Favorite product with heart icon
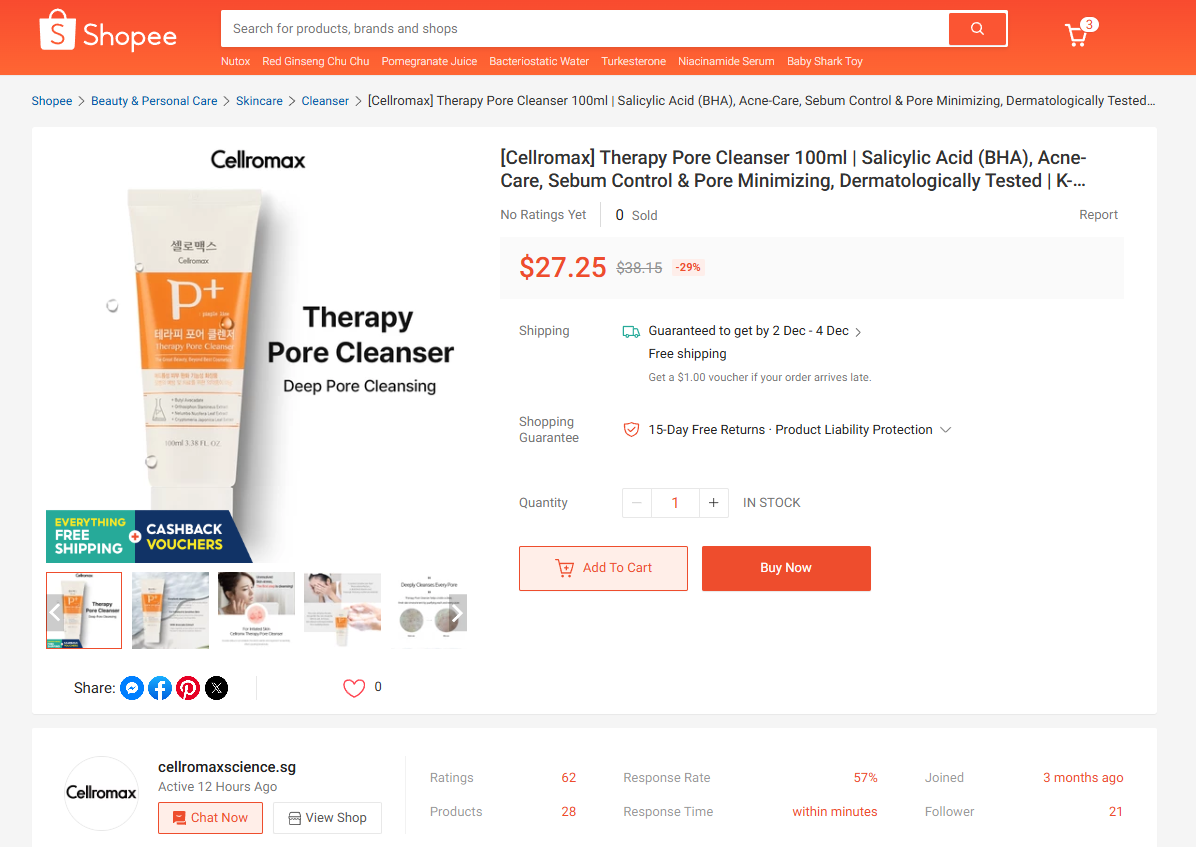This screenshot has height=847, width=1196. click(x=354, y=688)
